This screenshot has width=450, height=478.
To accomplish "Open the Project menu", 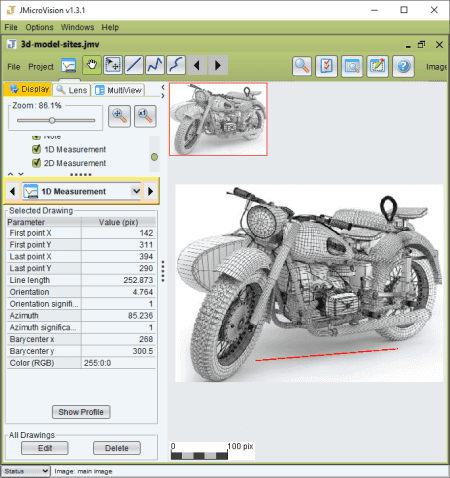I will [41, 67].
